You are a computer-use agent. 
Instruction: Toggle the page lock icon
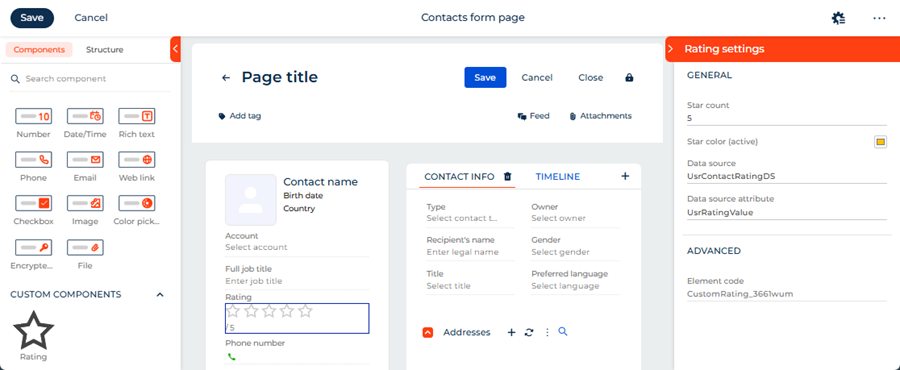[629, 77]
